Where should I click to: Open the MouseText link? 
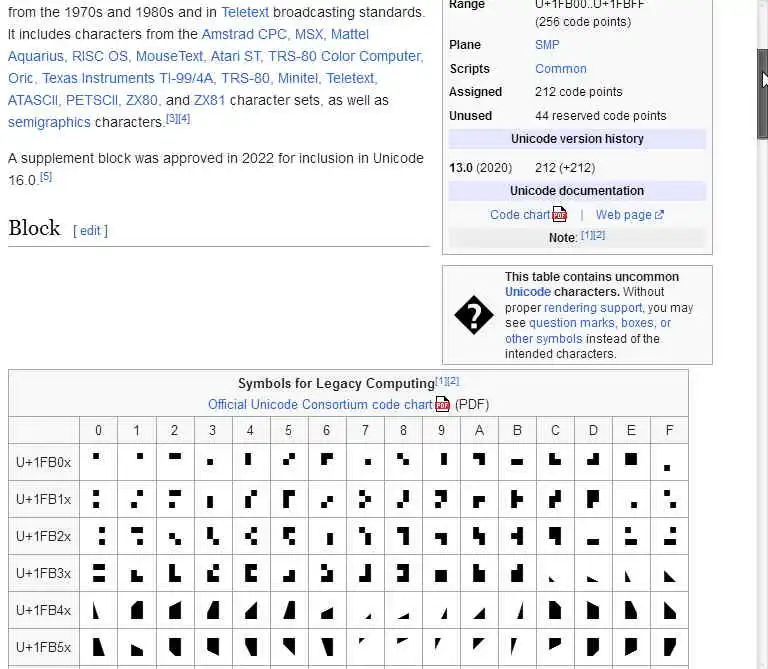click(x=169, y=56)
